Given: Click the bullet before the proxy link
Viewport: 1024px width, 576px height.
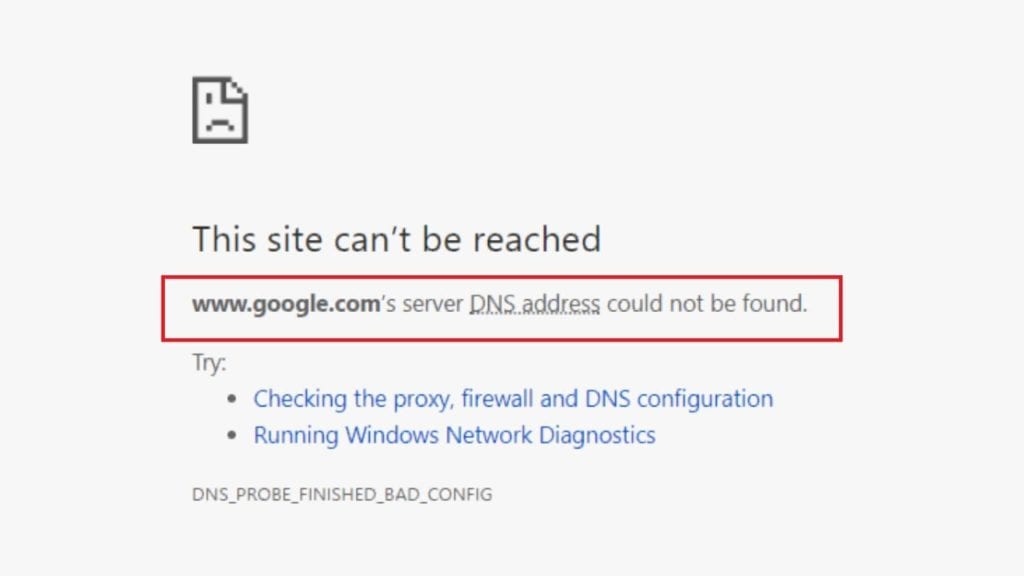Looking at the screenshot, I should pos(232,398).
